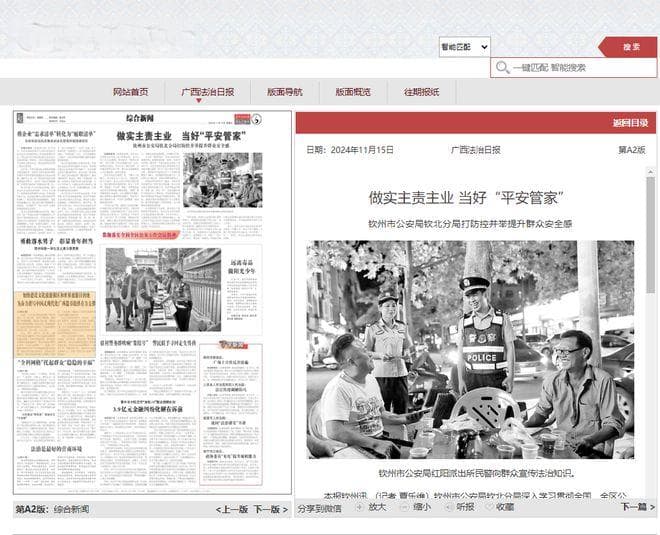660x535 pixels.
Task: Click headline 法治是最好的营商环境
Action: pos(56,449)
